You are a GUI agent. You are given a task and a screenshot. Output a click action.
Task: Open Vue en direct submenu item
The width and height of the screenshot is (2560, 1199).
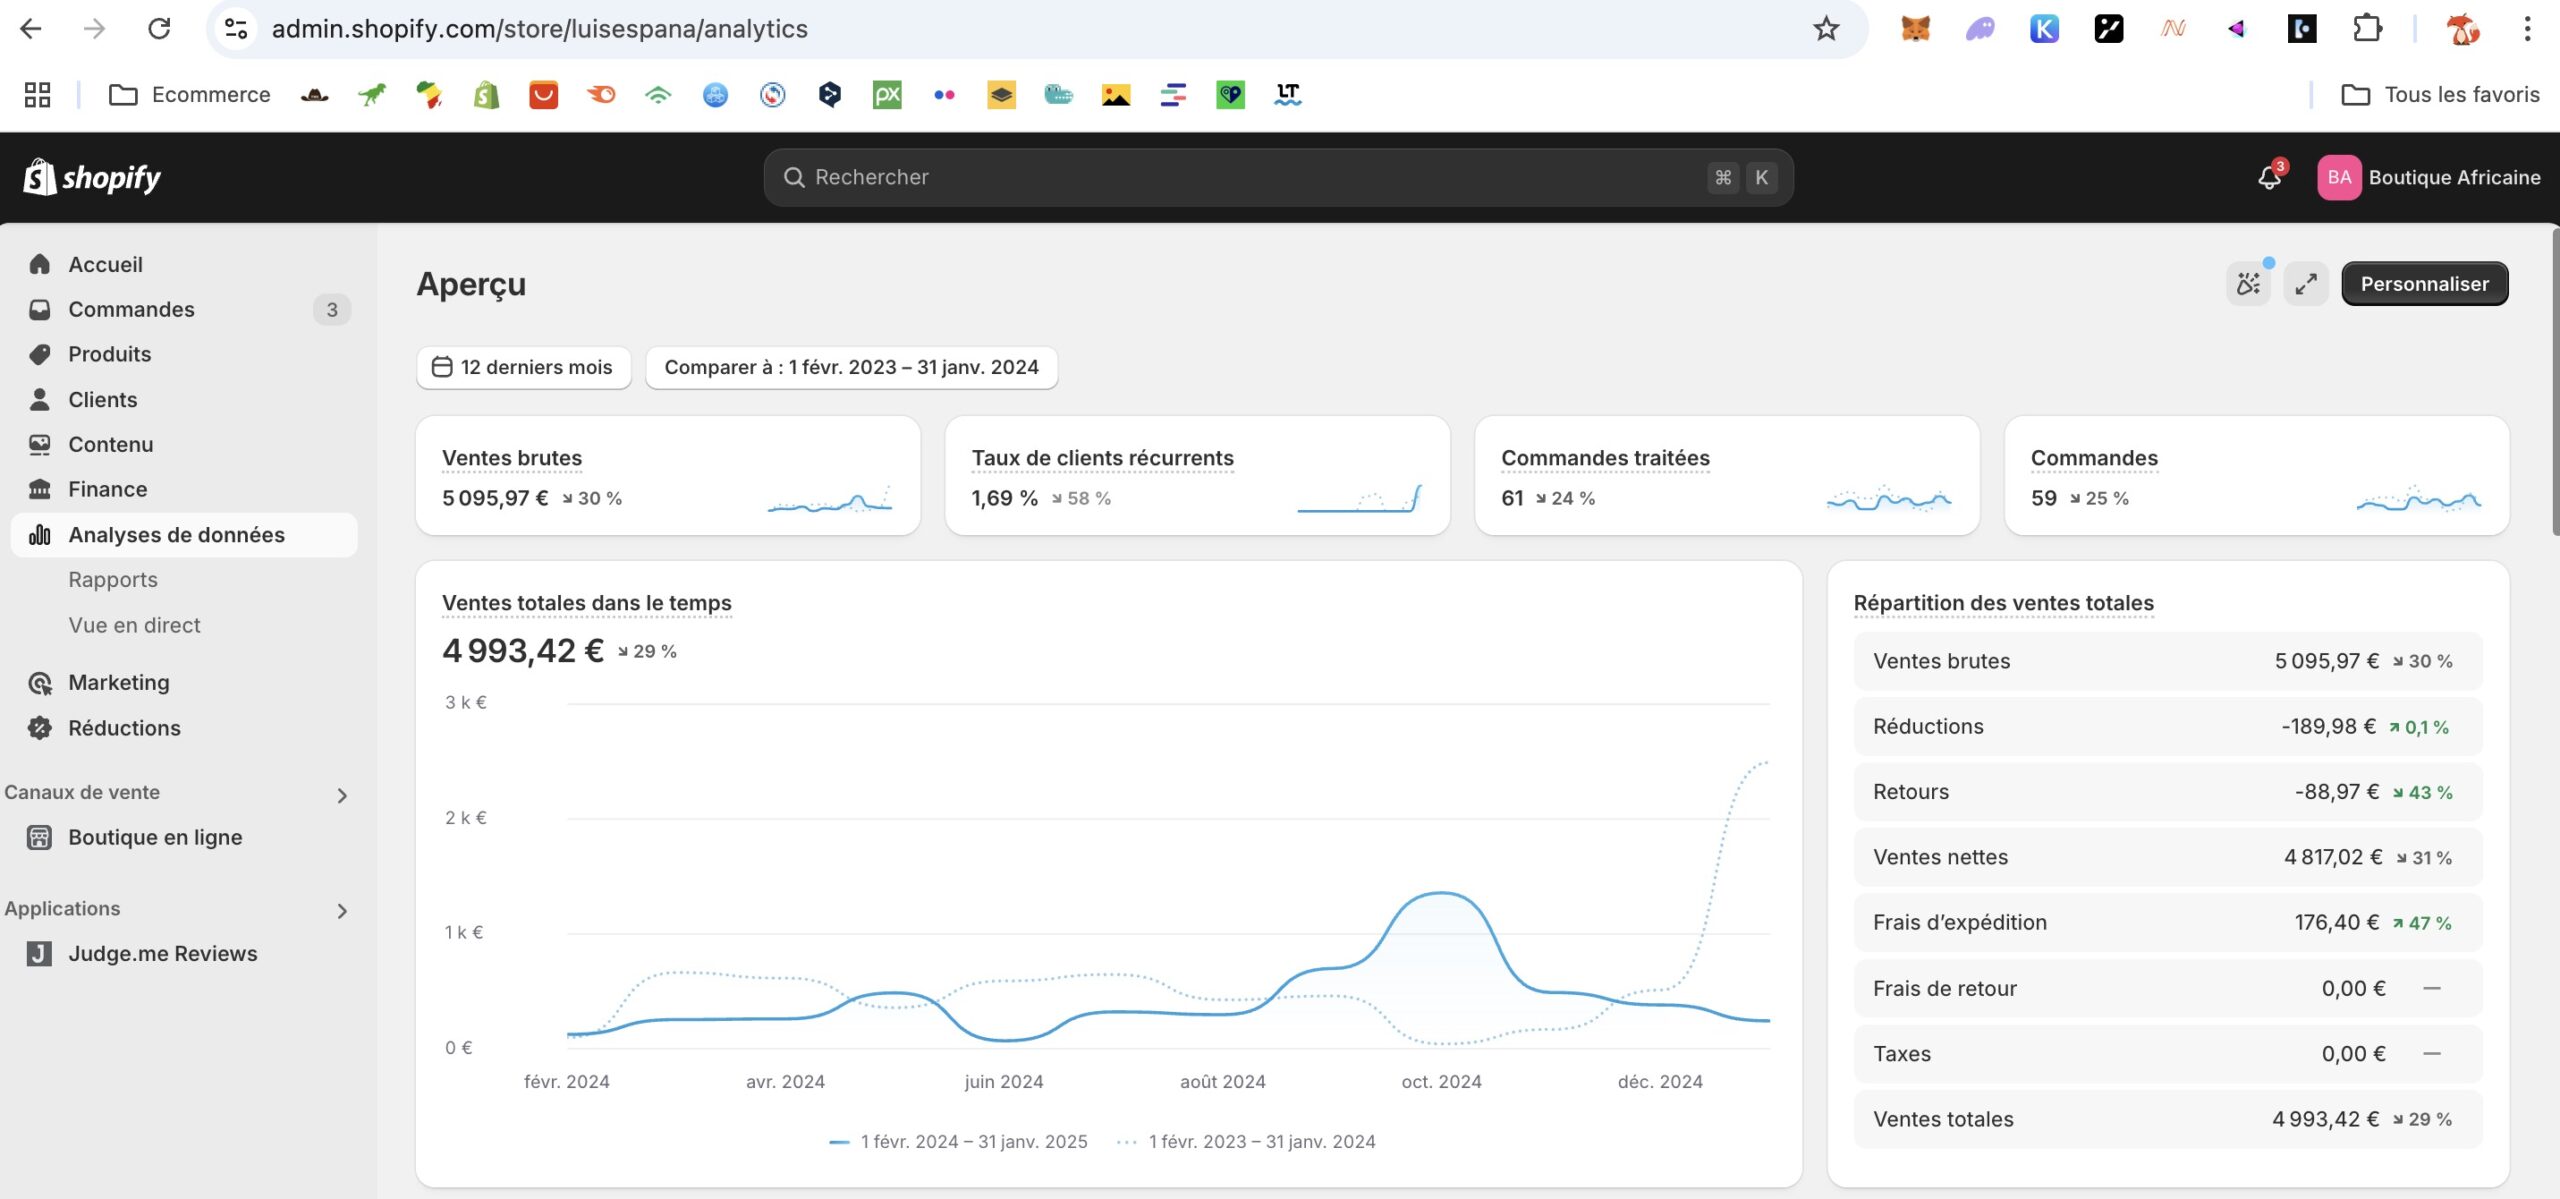pos(134,625)
